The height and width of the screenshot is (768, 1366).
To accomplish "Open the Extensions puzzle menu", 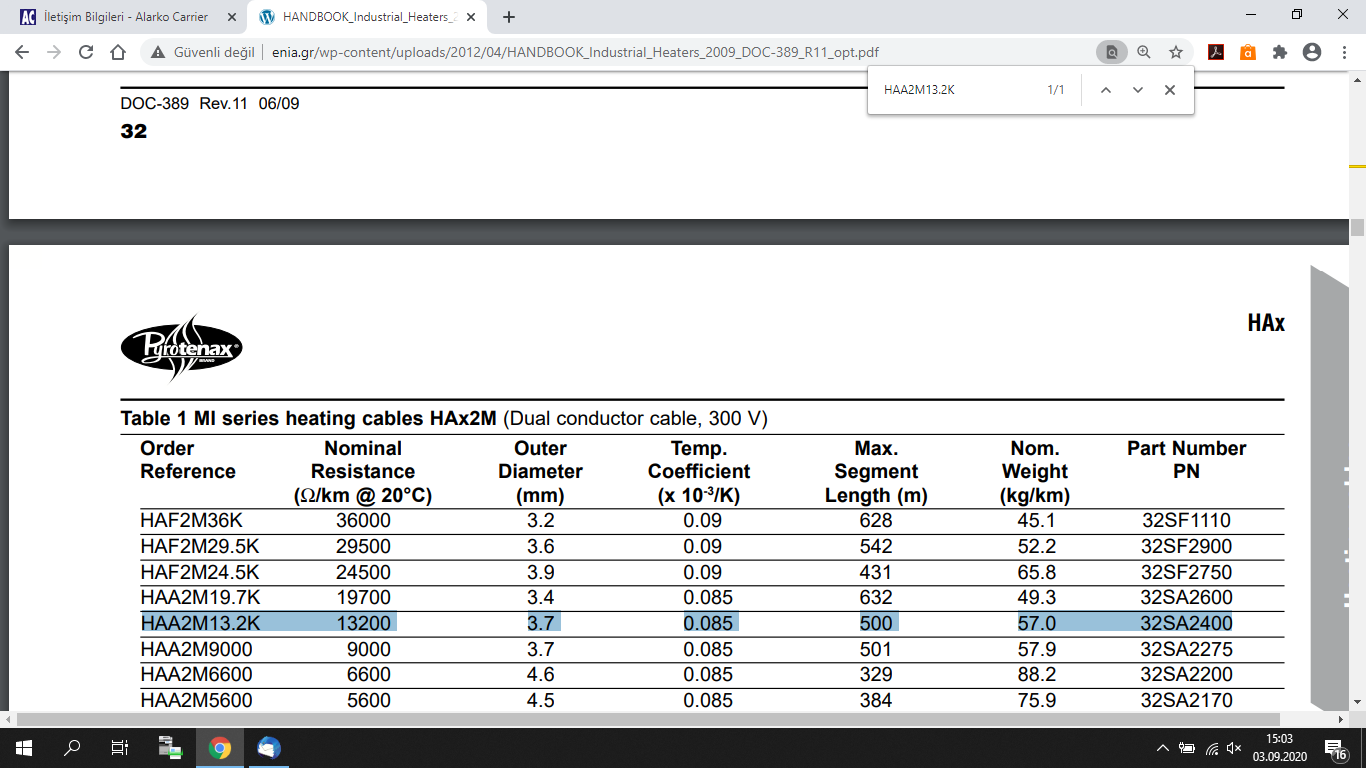I will (1280, 53).
